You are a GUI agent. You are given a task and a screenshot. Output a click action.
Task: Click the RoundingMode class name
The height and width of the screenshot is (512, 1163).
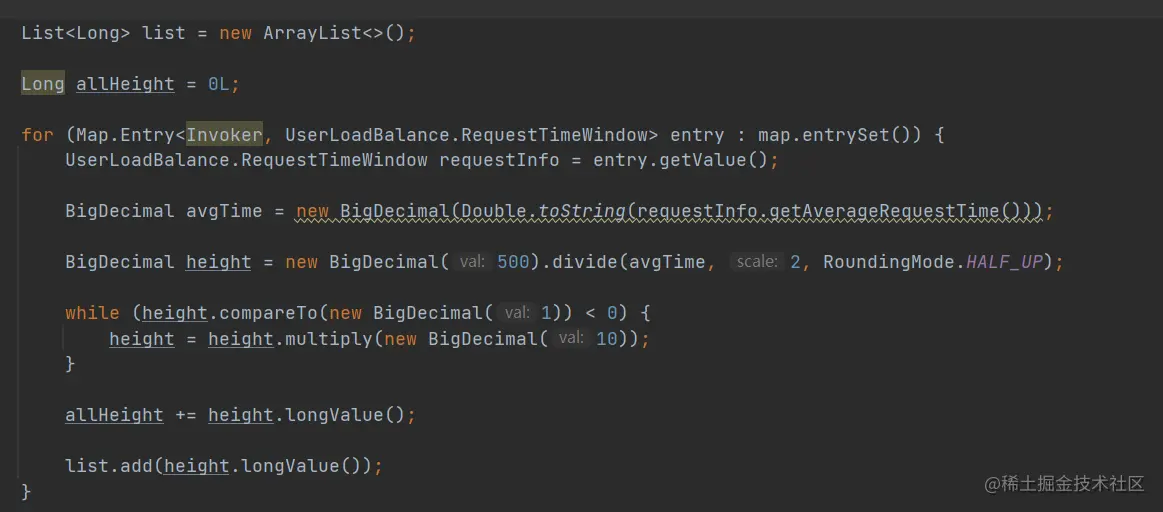pos(889,262)
